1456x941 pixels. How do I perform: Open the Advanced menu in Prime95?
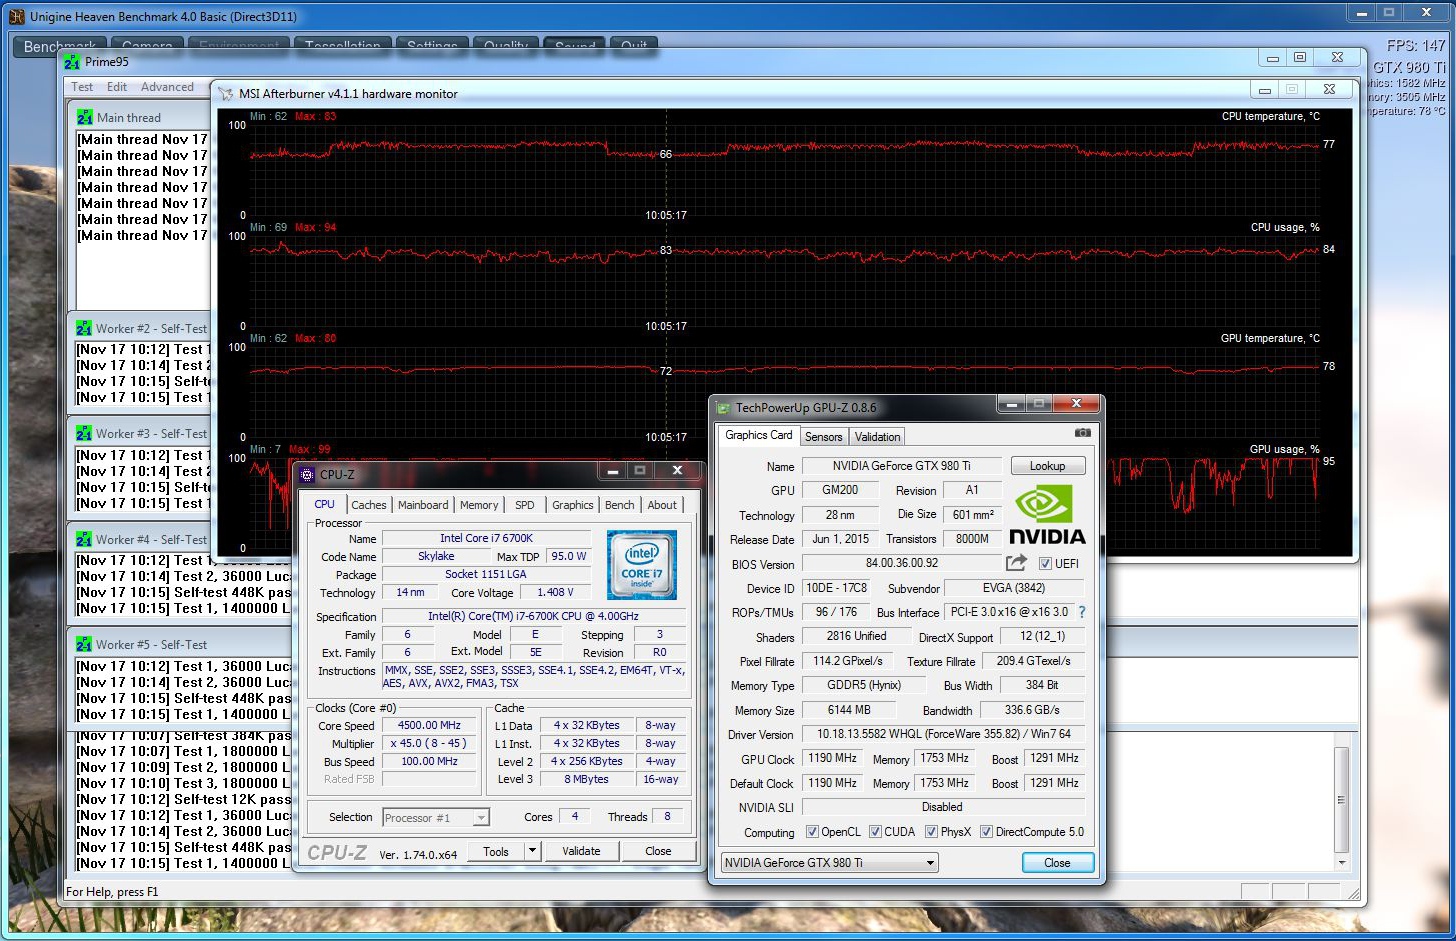pyautogui.click(x=167, y=87)
